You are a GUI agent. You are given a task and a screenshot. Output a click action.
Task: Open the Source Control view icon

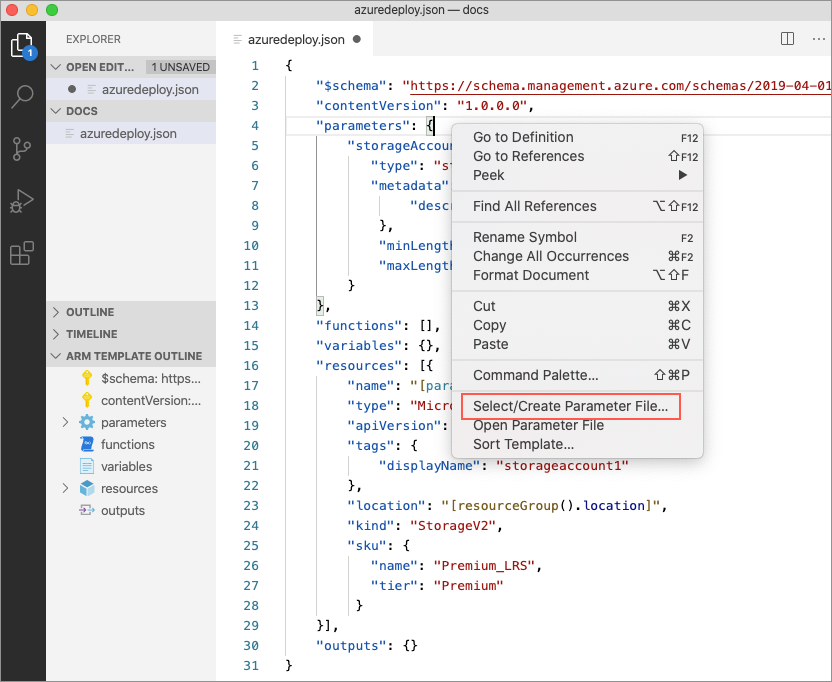(x=22, y=149)
